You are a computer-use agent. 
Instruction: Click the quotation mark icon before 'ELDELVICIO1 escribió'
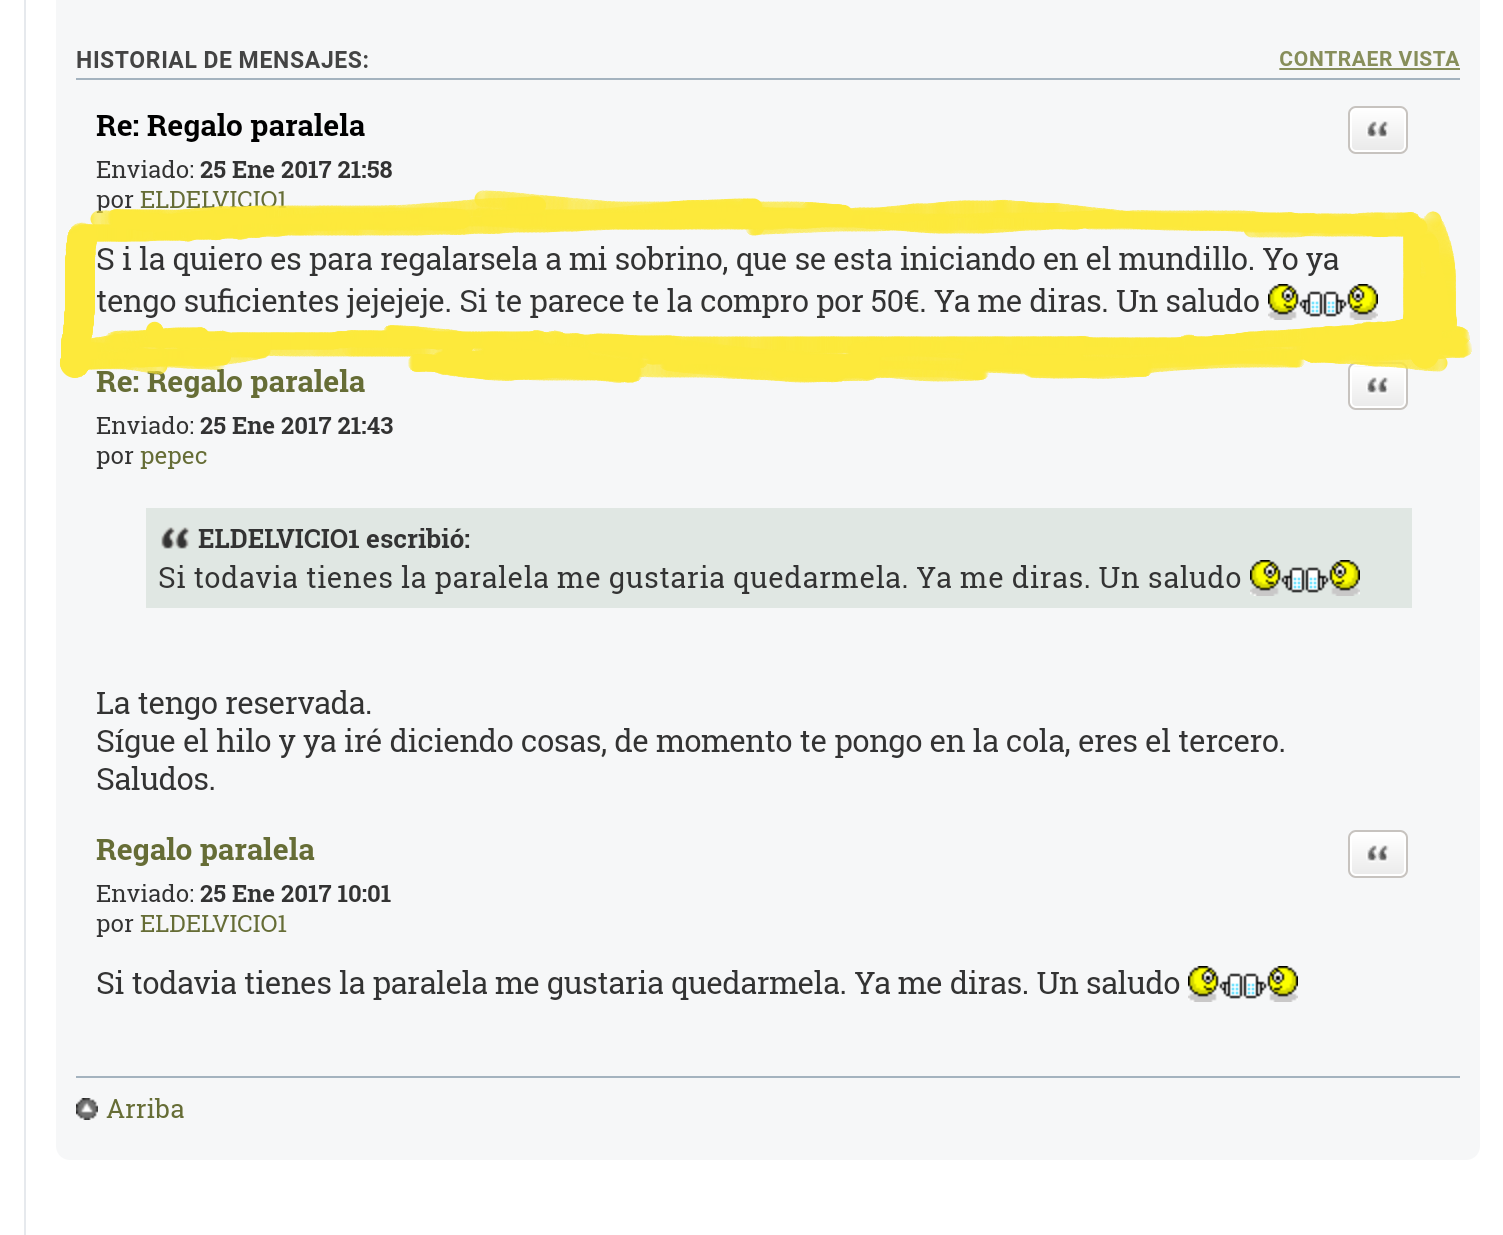coord(175,540)
